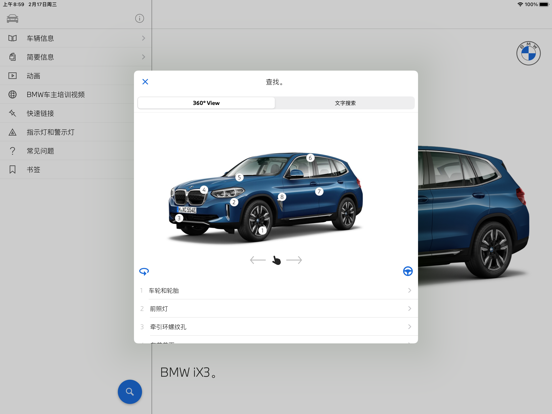
Task: Switch to the 文字搜索 tab
Action: pos(345,103)
